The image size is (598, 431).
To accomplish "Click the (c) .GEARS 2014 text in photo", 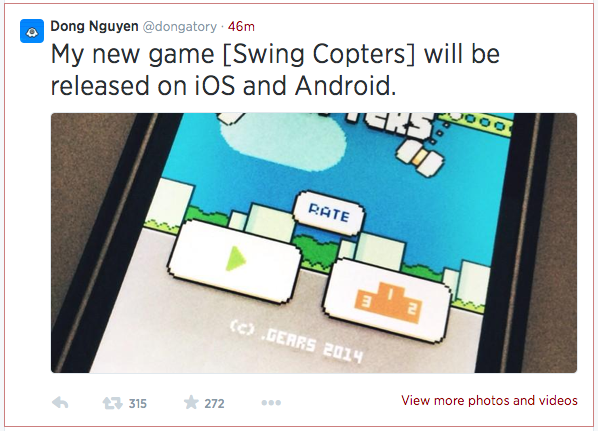I will [x=296, y=341].
